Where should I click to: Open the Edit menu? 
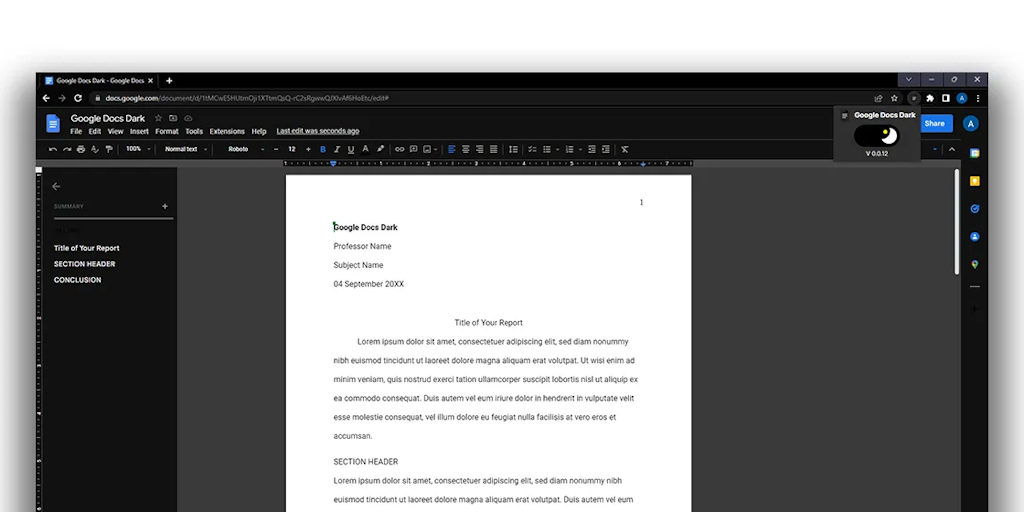95,131
